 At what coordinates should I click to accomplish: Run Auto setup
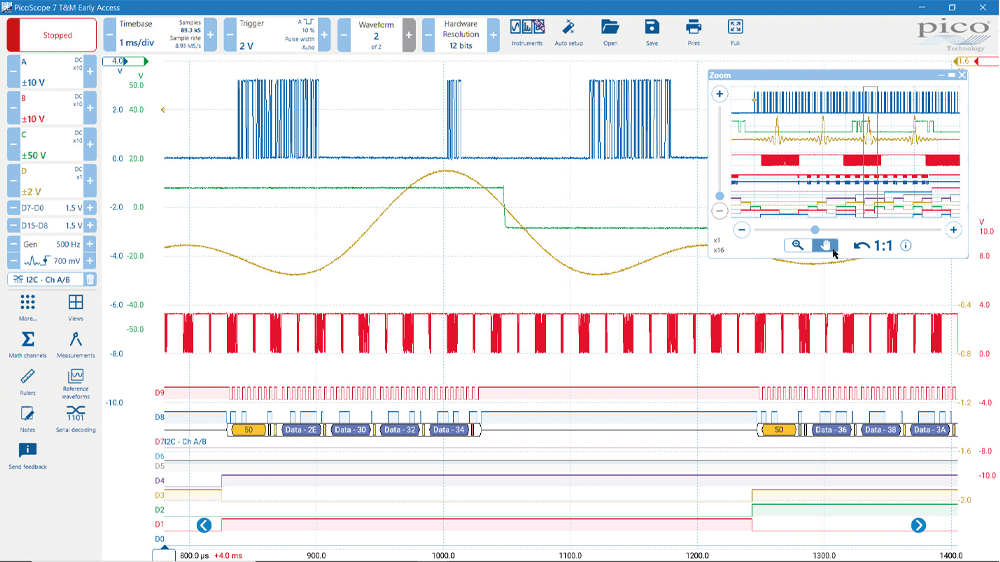tap(568, 33)
